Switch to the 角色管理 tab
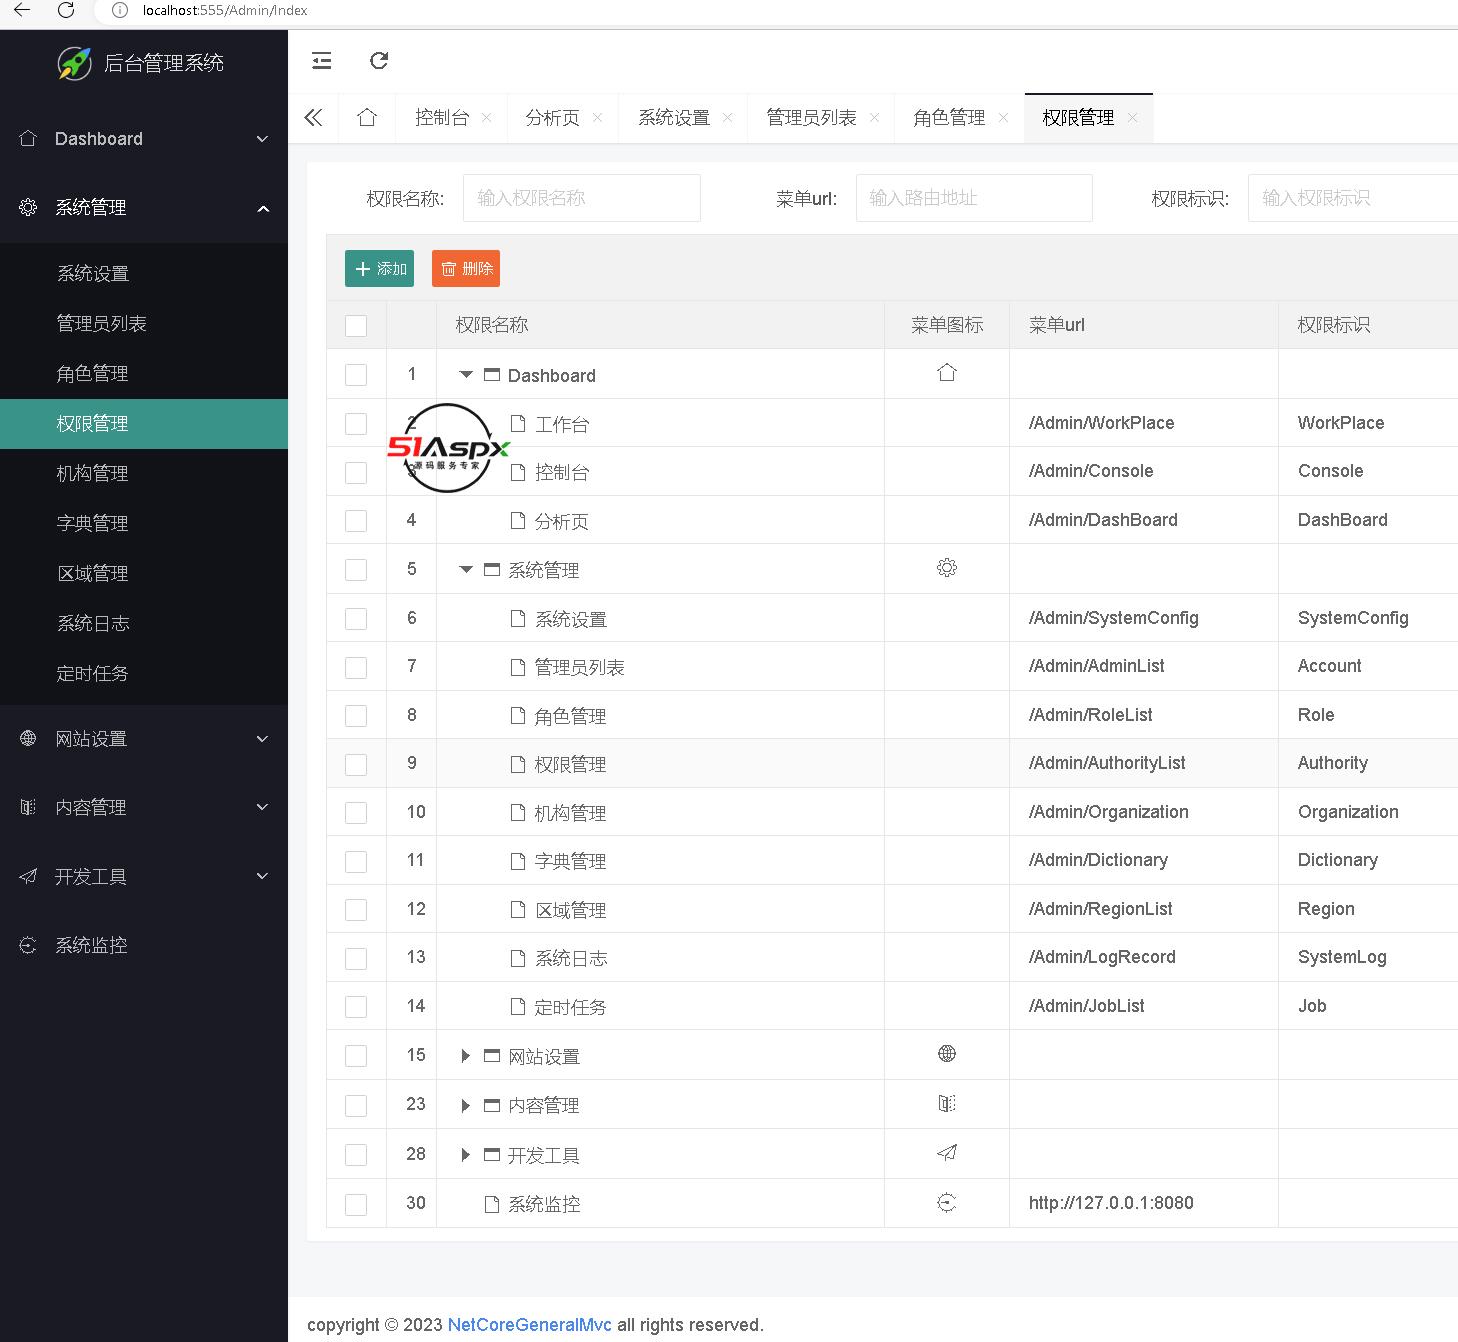Screen dimensions: 1458x1342 [949, 118]
